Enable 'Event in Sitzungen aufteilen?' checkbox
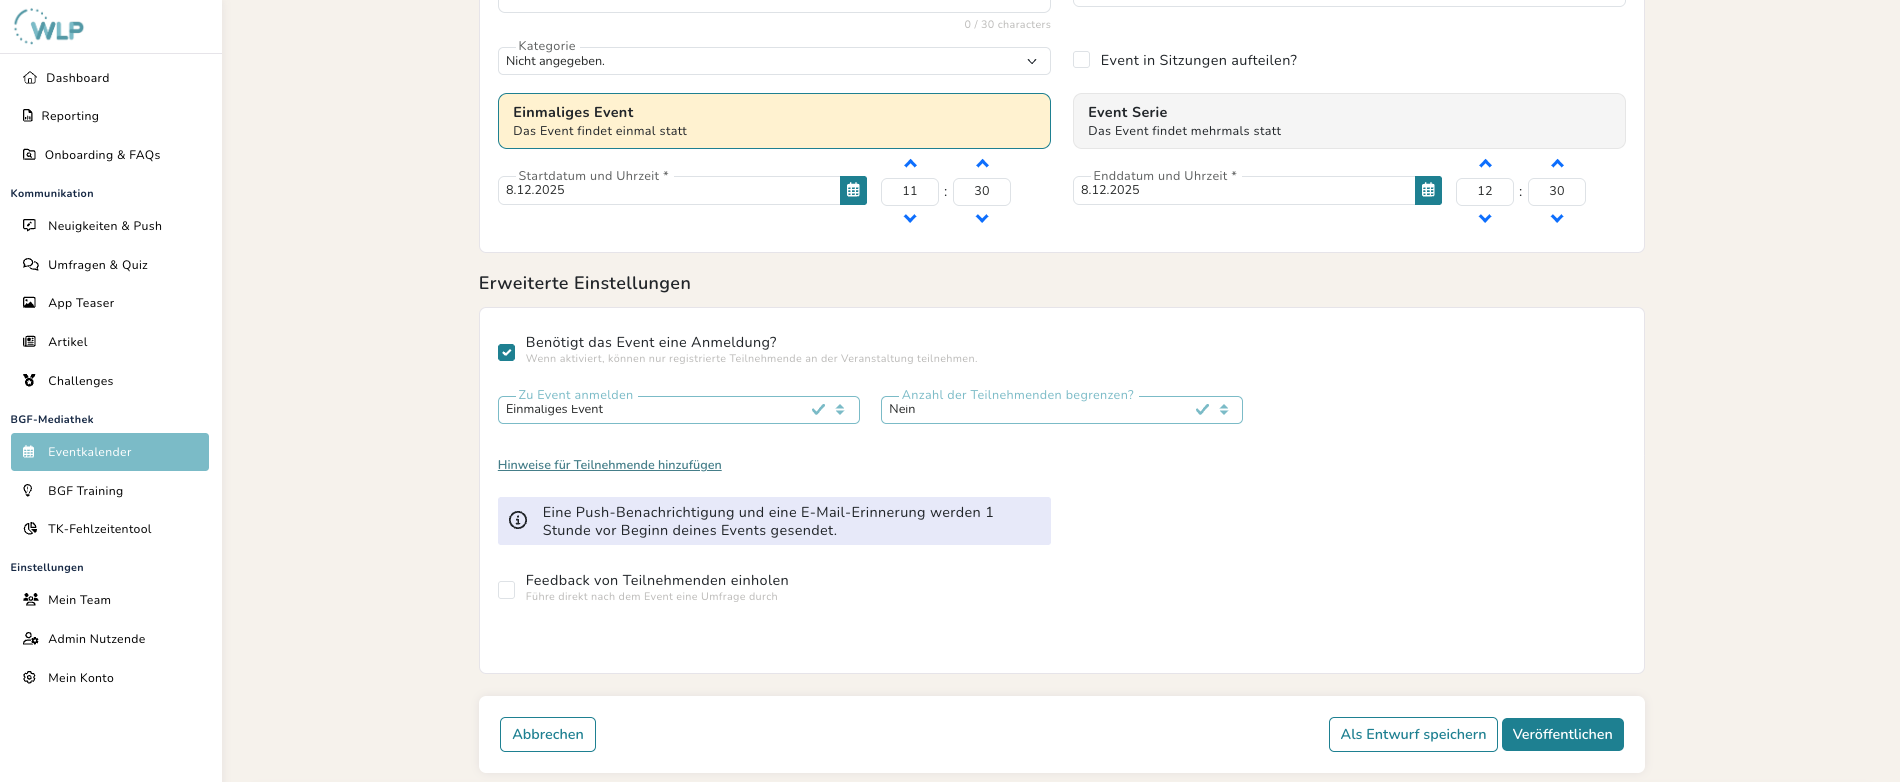The height and width of the screenshot is (782, 1900). (1081, 60)
